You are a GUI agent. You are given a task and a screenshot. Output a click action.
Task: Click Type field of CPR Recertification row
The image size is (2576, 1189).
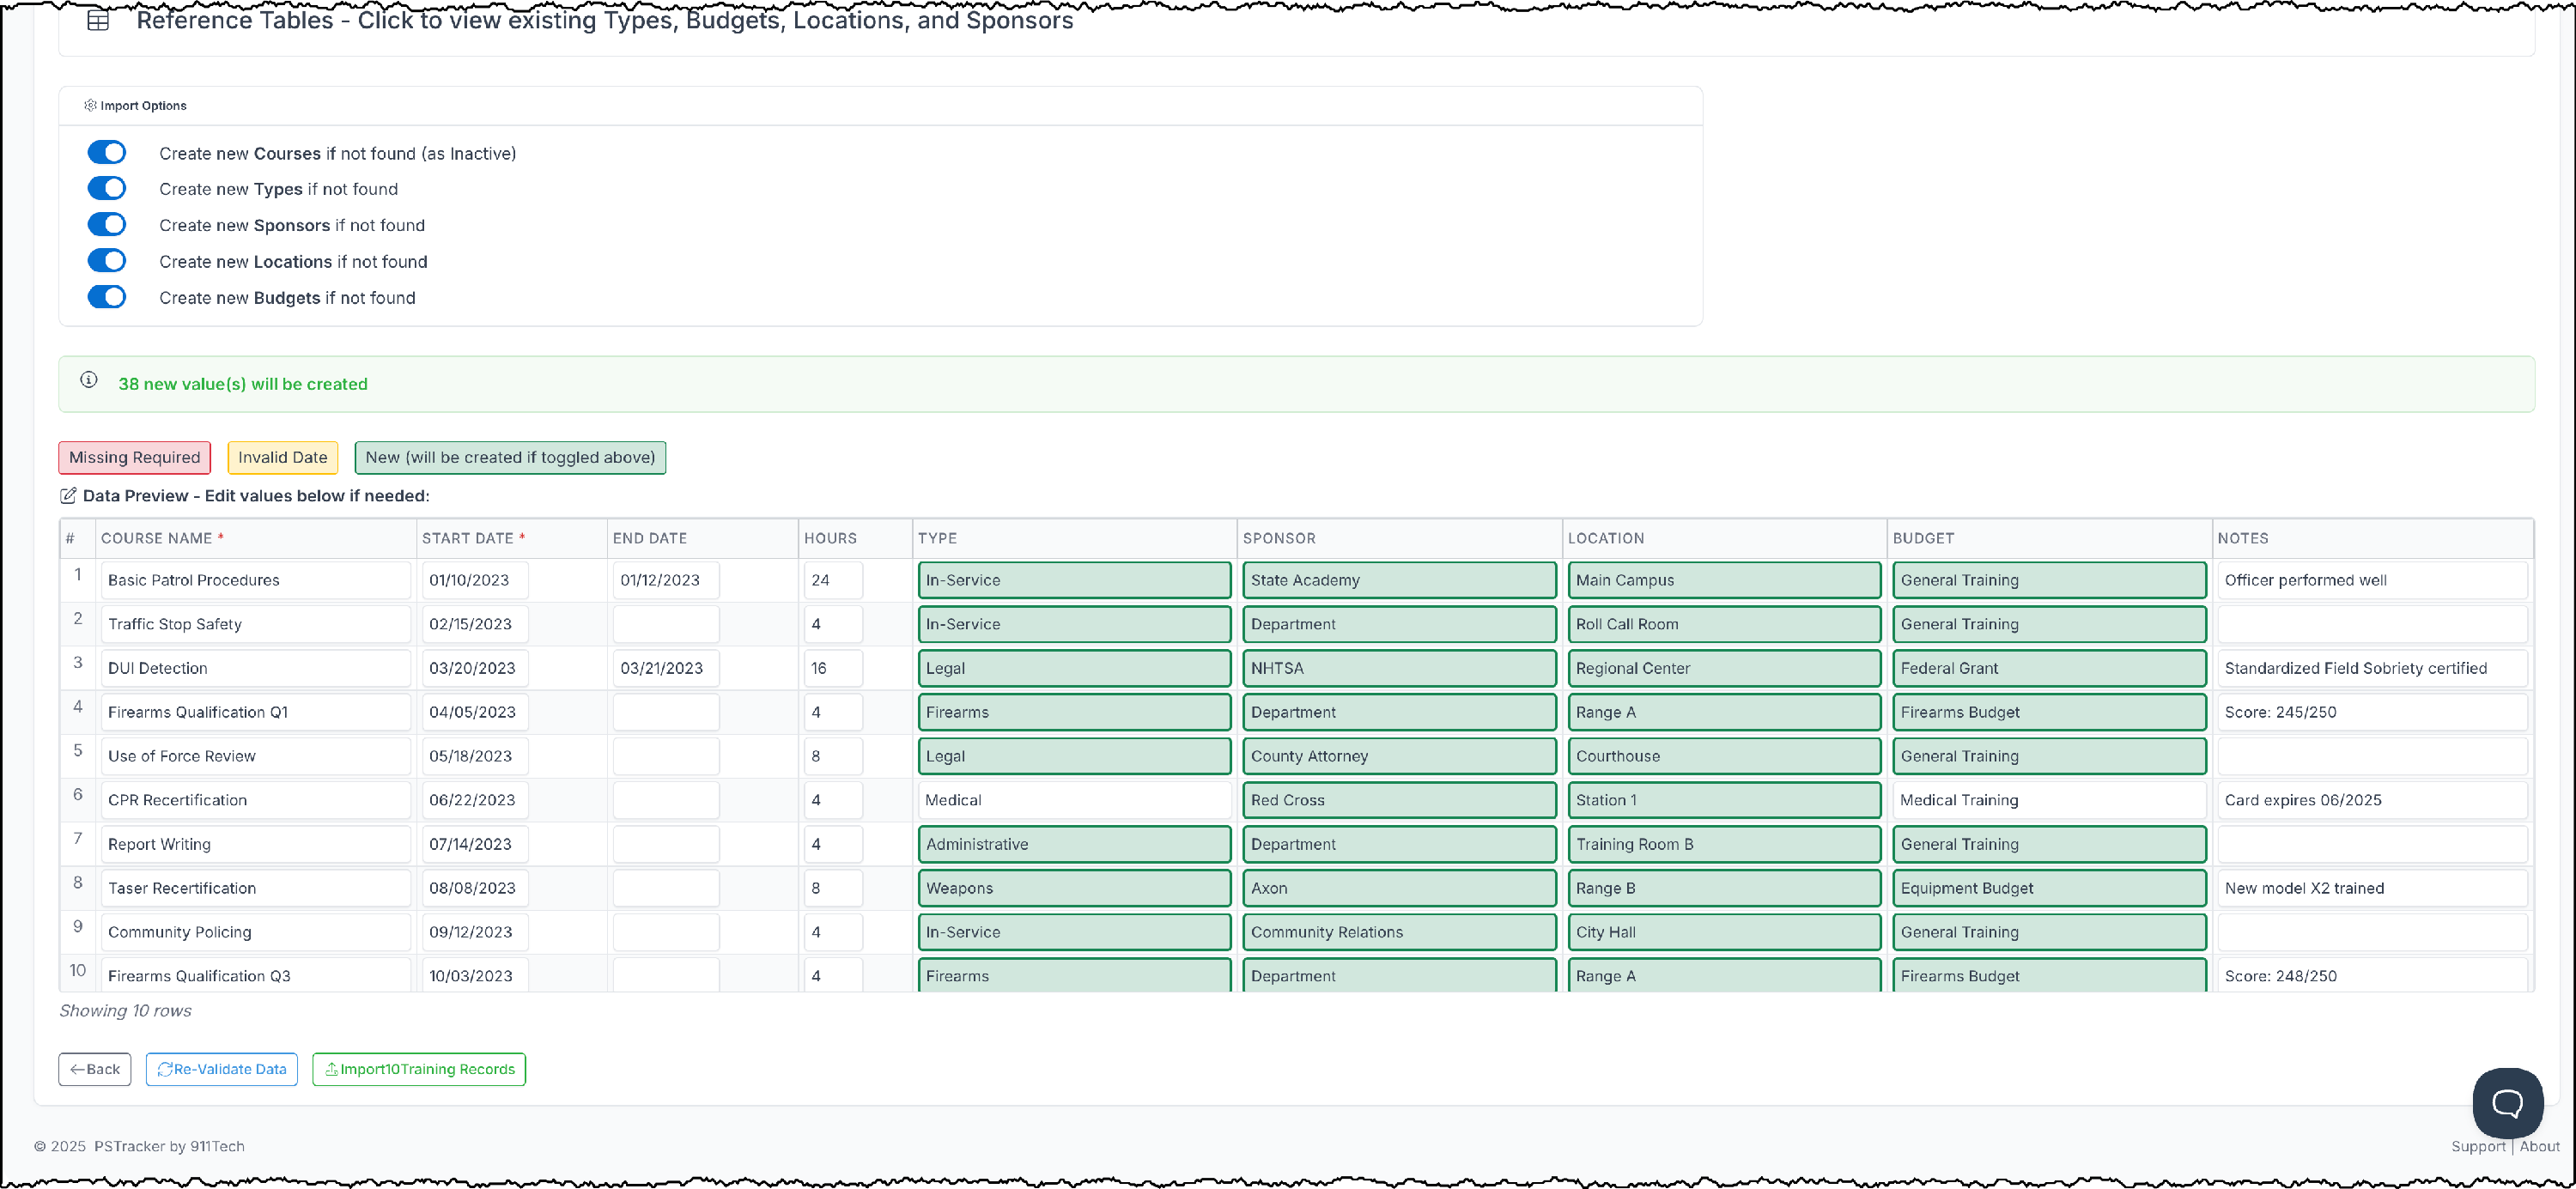(1074, 800)
